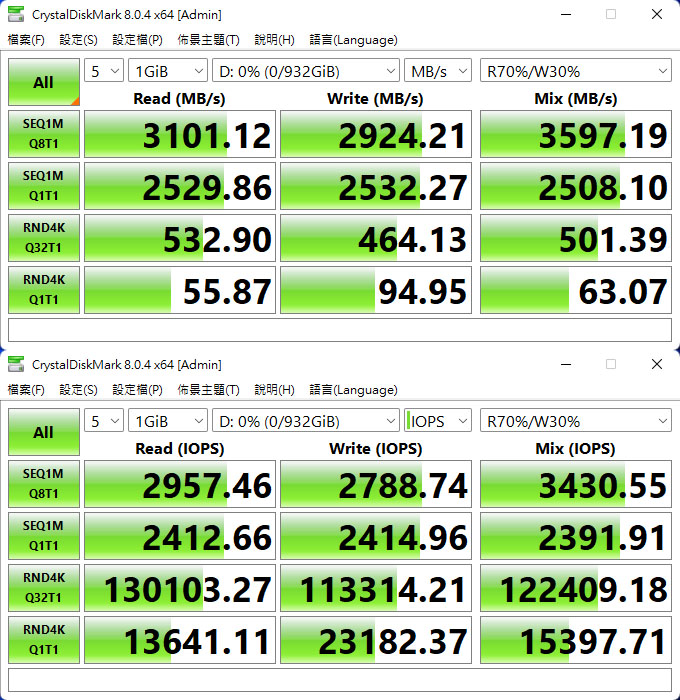Screen dimensions: 680x700
Task: Open 設定檔(P) menu in bottom window
Action: 137,390
